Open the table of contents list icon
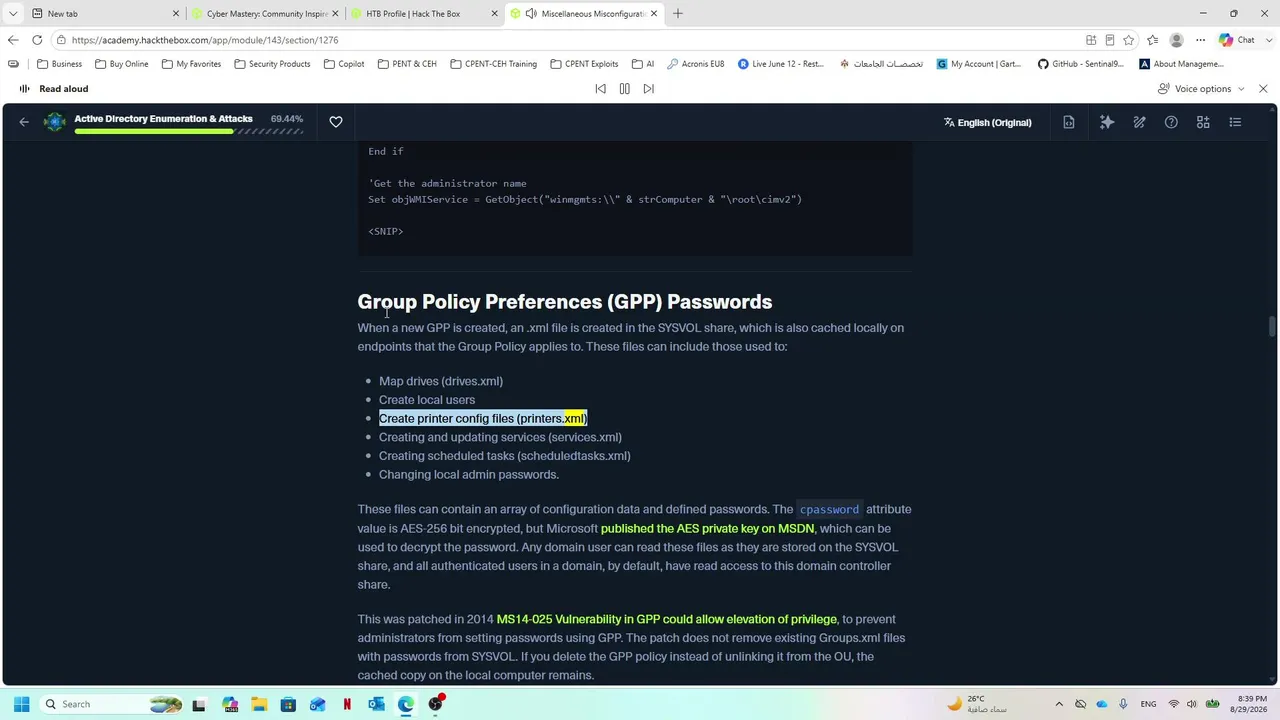 point(1235,122)
